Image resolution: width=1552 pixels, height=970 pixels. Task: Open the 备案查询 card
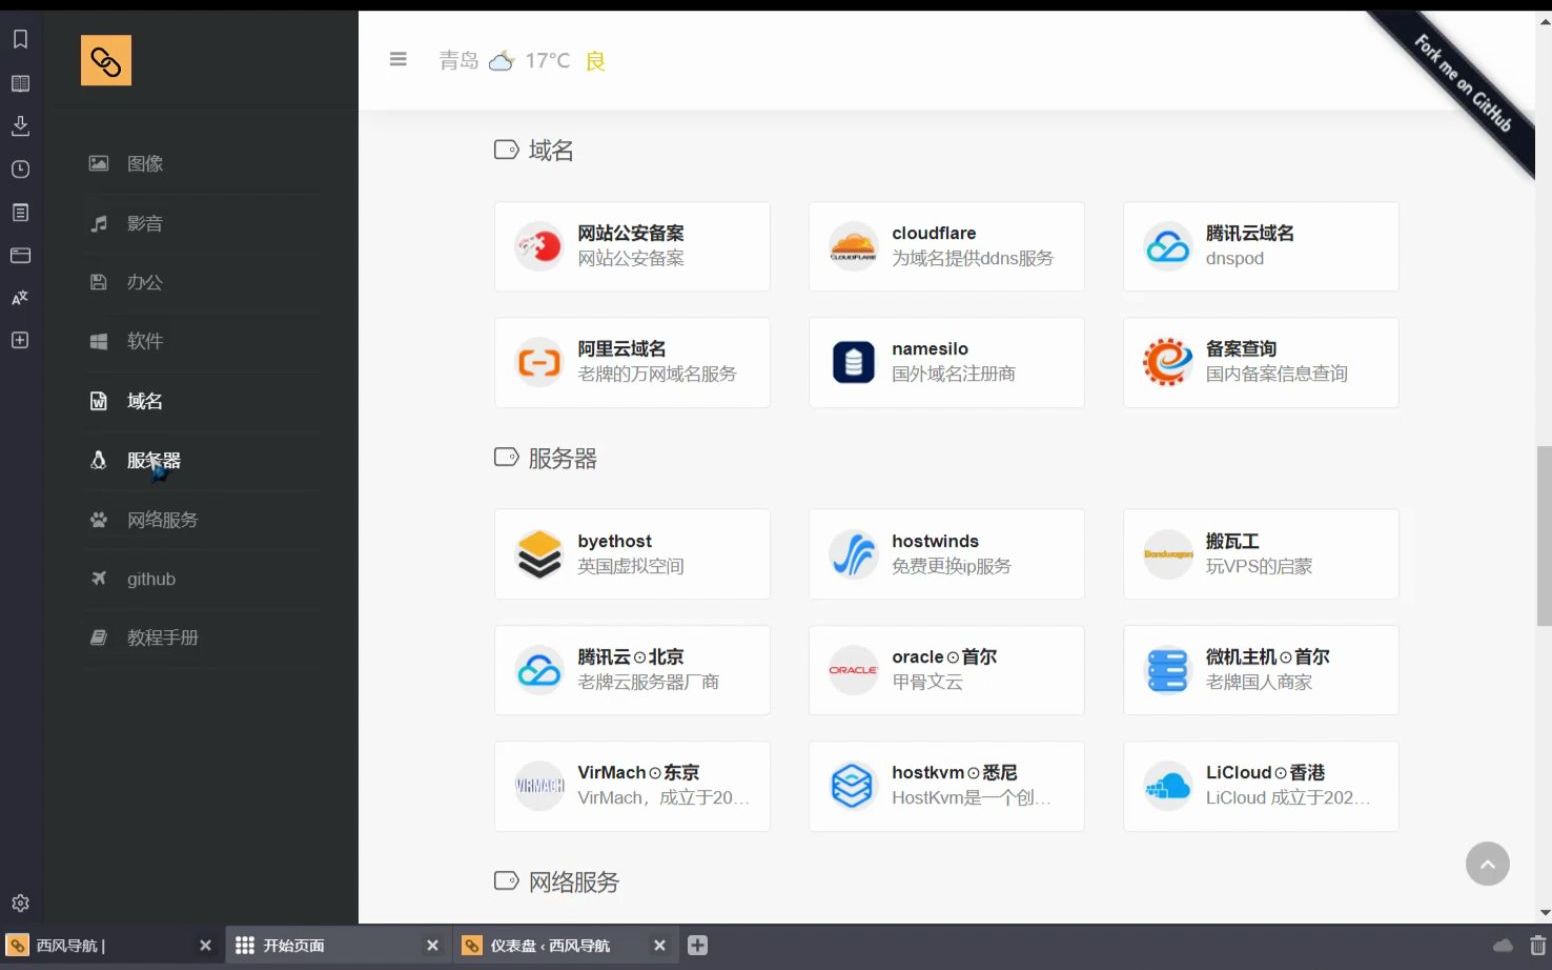click(x=1261, y=362)
